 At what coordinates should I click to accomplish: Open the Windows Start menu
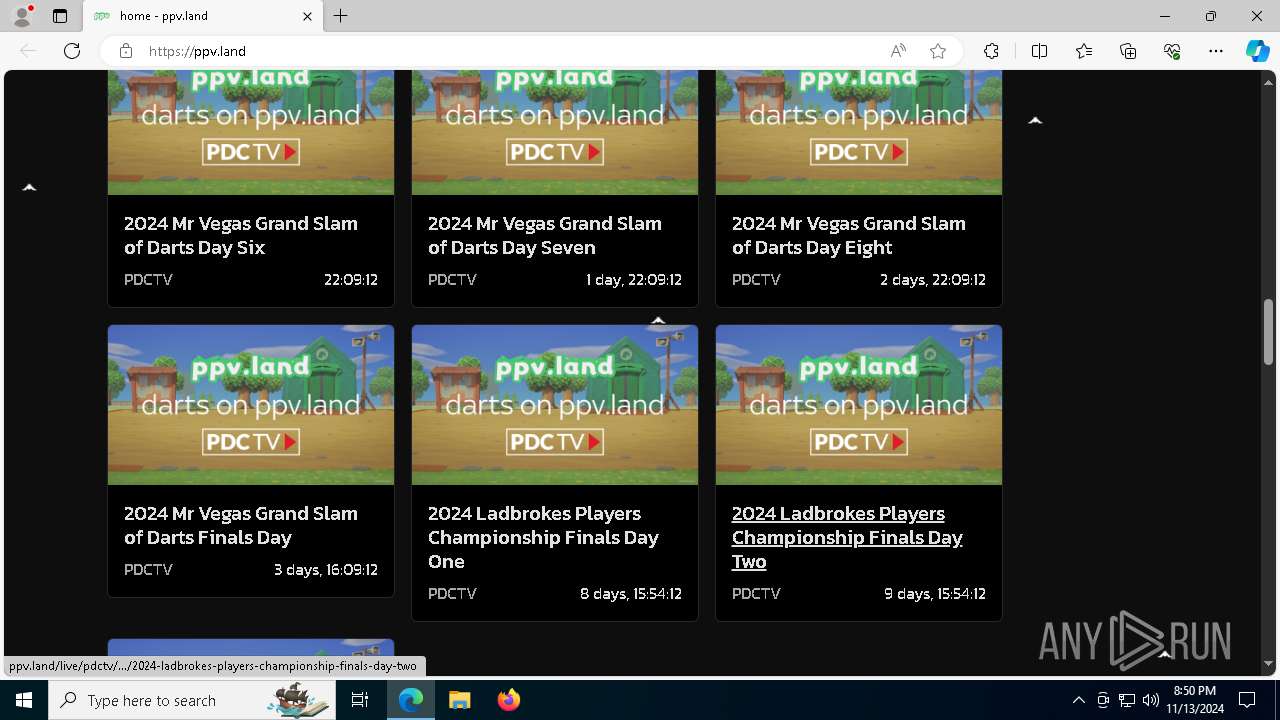pos(24,700)
